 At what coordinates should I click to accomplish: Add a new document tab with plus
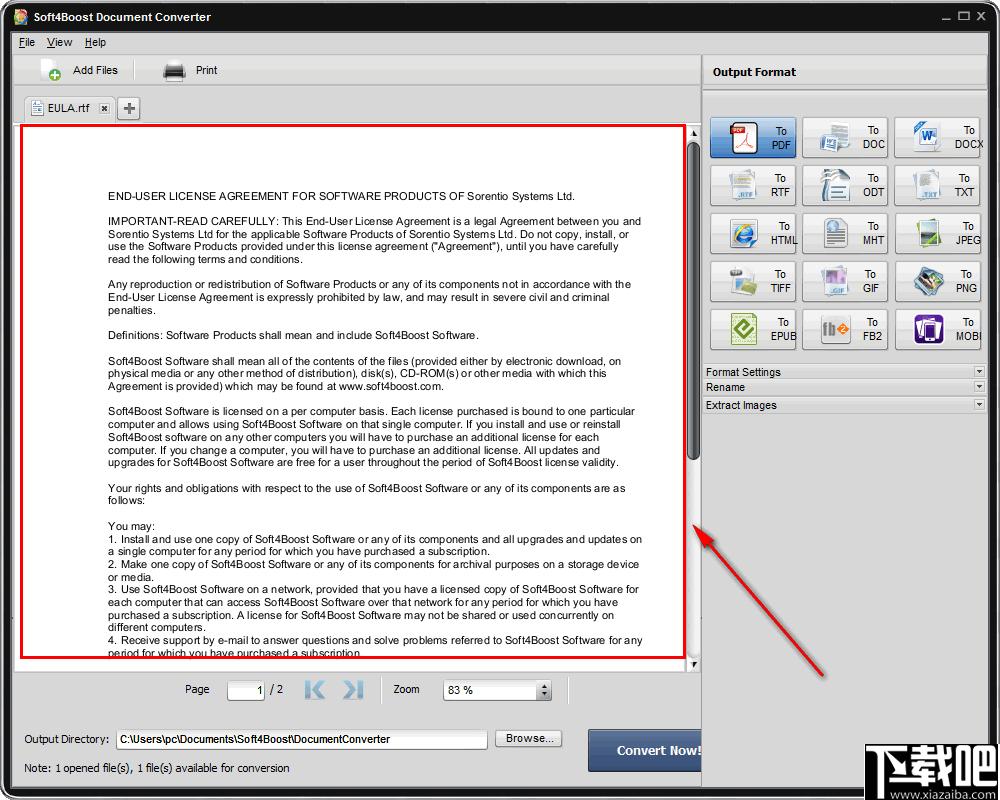pyautogui.click(x=129, y=108)
